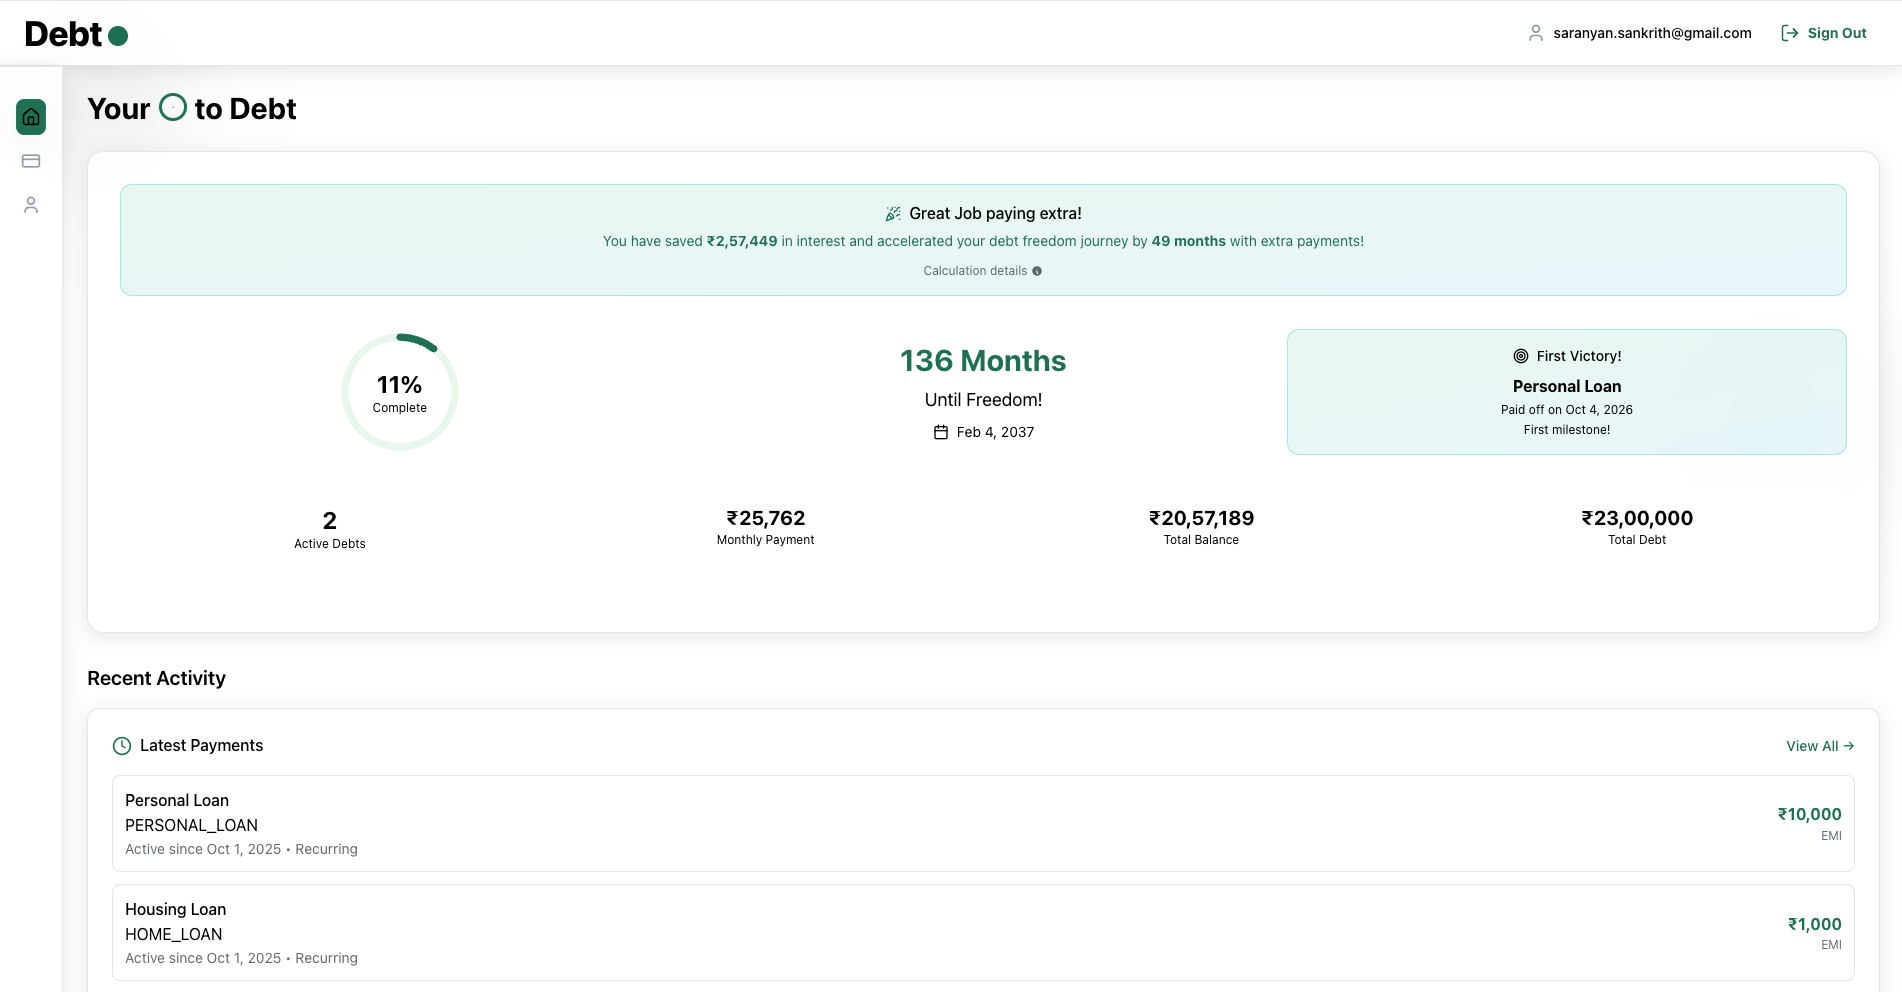The height and width of the screenshot is (992, 1902).
Task: Click the calendar icon beside Feb 4, 2037
Action: click(x=941, y=432)
